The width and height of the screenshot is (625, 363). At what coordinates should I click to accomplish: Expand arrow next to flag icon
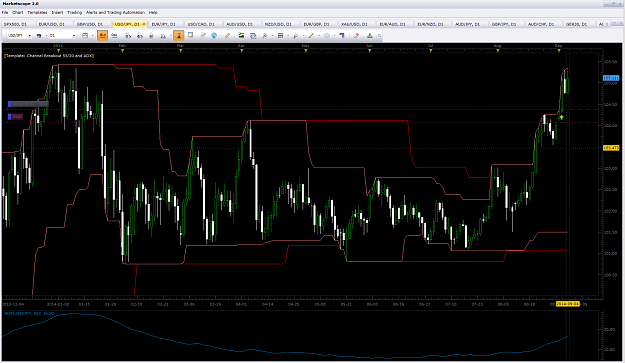coord(46,36)
